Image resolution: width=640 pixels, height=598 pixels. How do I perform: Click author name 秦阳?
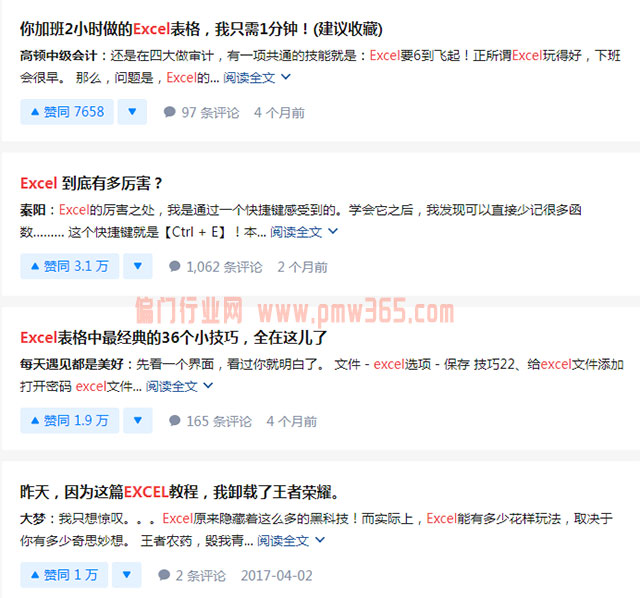(33, 210)
